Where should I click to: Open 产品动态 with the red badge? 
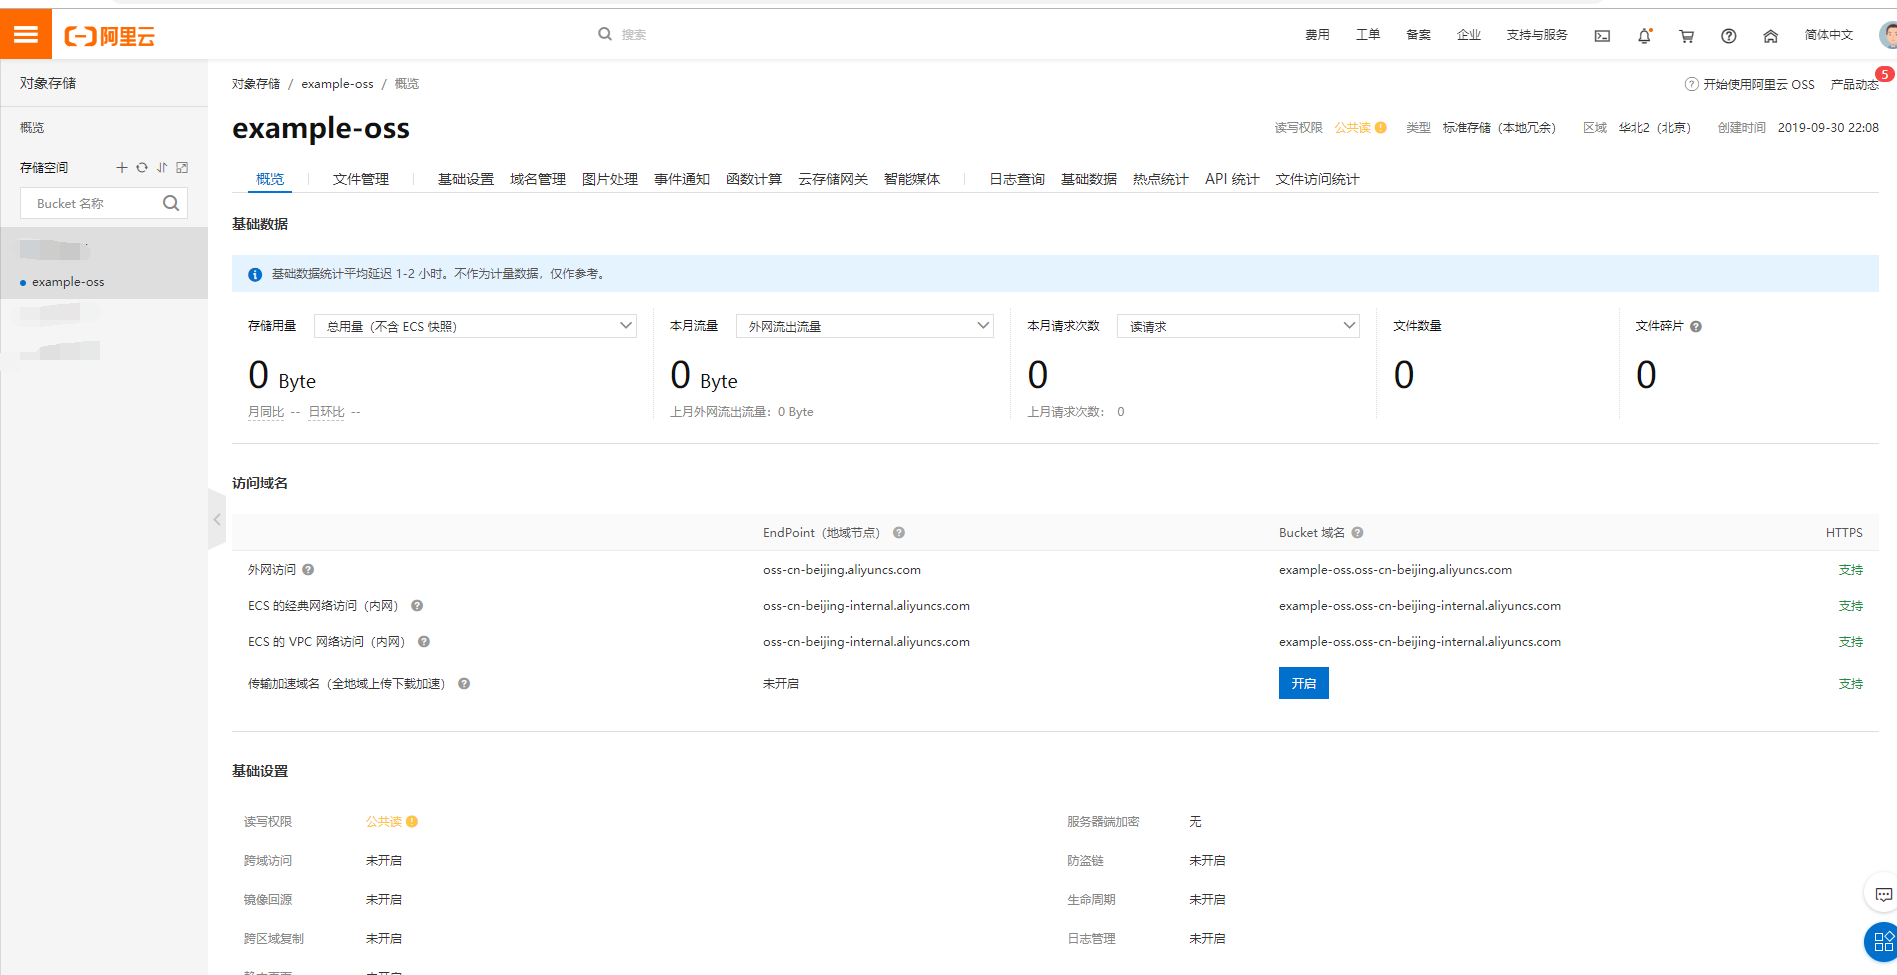tap(1855, 85)
